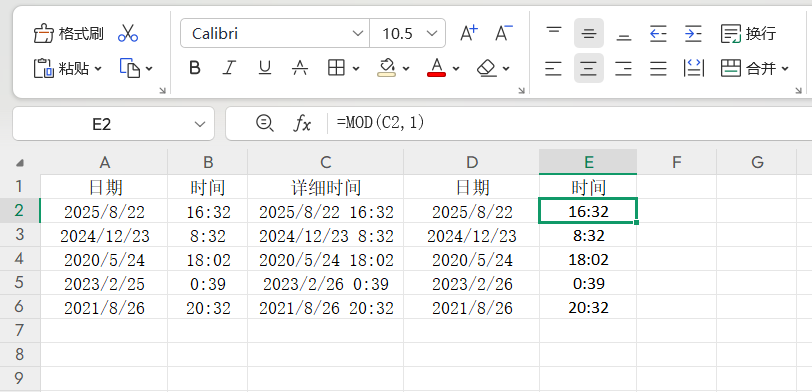
Task: Click the Paste (粘贴) clipboard icon
Action: [x=44, y=68]
